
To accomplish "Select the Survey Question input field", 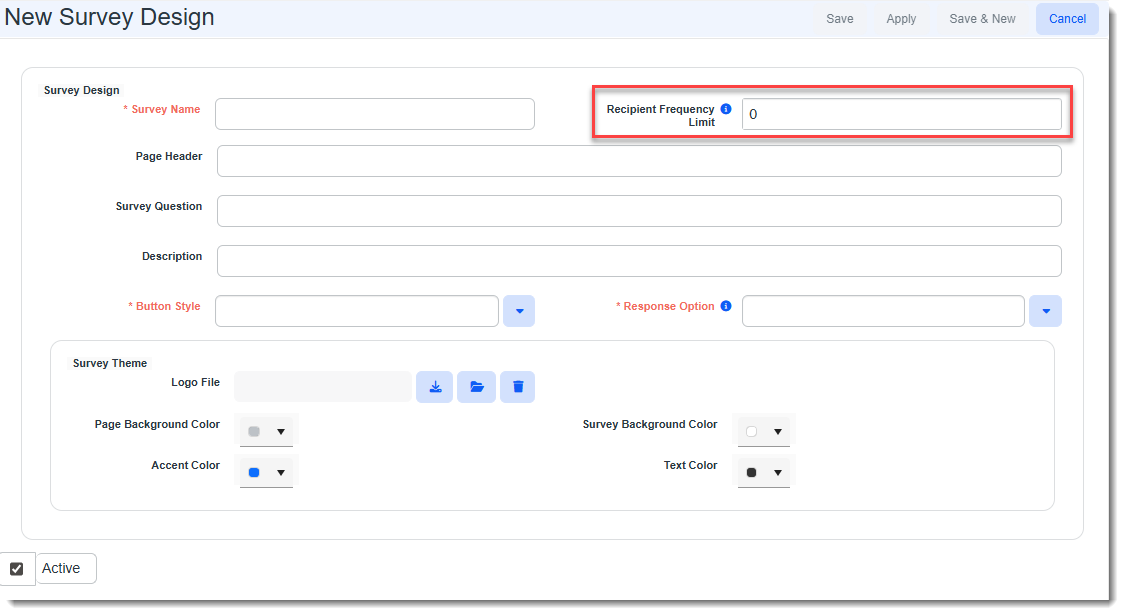I will [x=639, y=211].
